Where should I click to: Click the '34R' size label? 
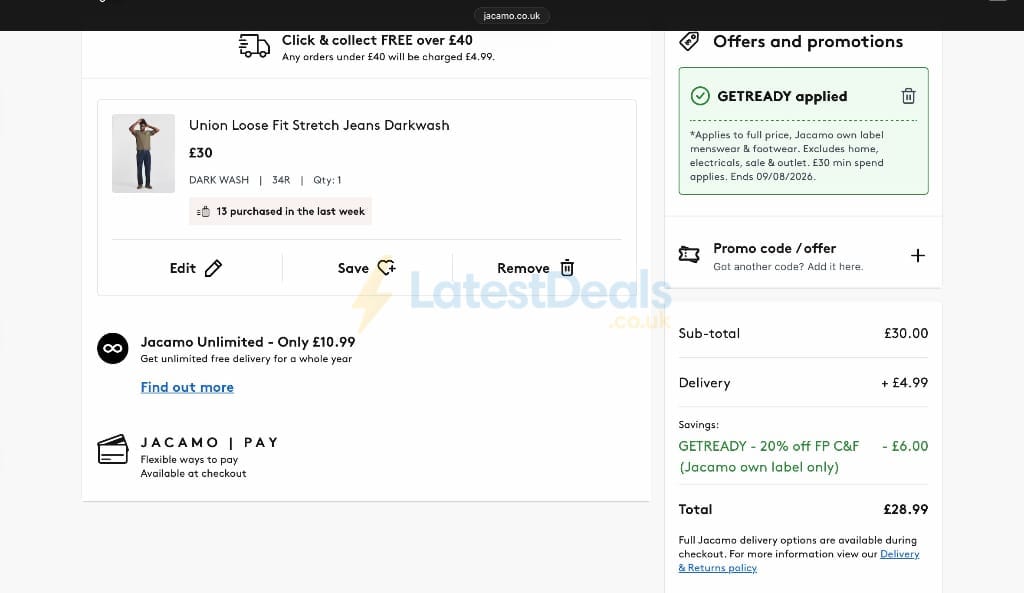(x=281, y=180)
